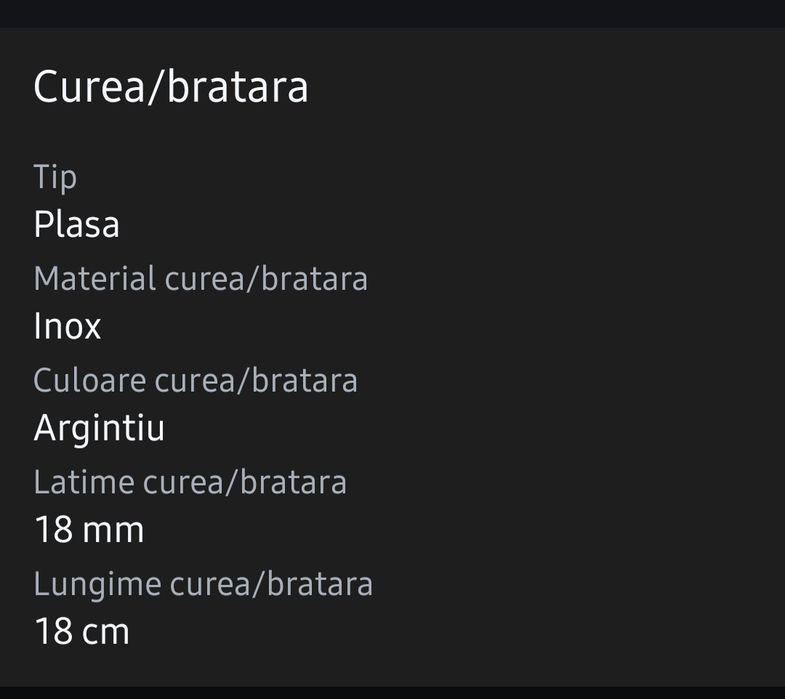Viewport: 785px width, 699px height.
Task: Click the mm unit in width value
Action: tap(115, 529)
